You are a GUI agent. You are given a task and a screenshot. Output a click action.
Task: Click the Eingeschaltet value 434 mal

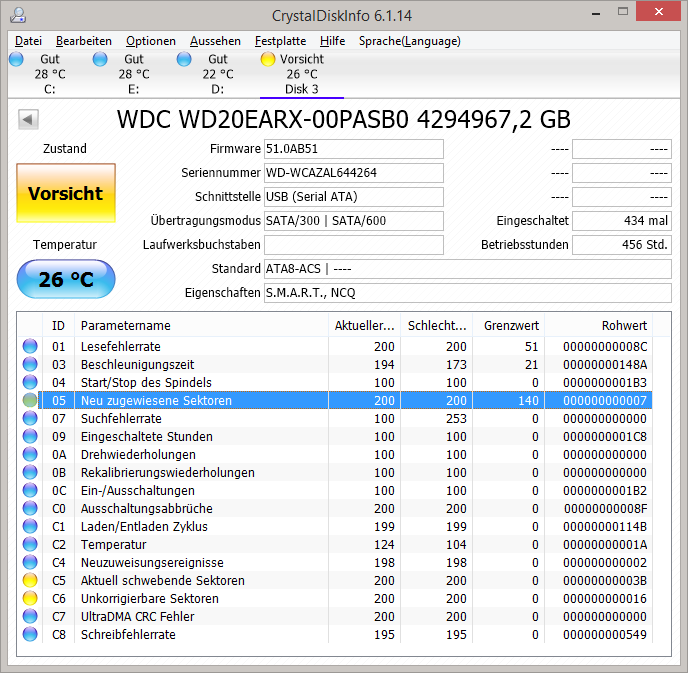click(x=622, y=221)
